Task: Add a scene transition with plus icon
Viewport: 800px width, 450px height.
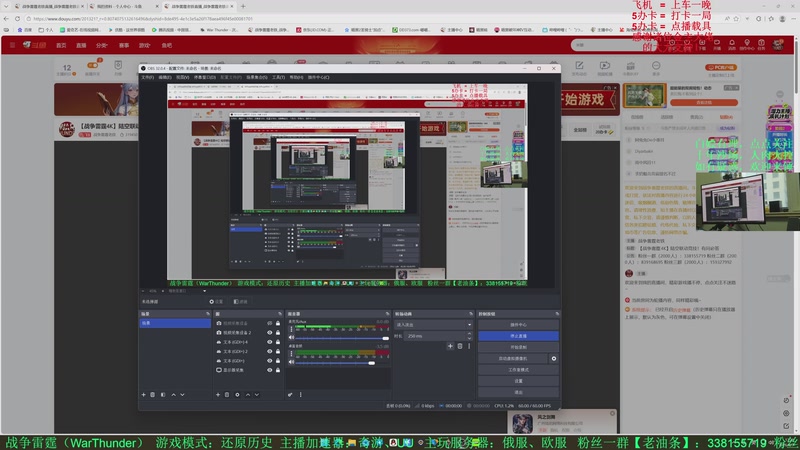Action: point(450,346)
